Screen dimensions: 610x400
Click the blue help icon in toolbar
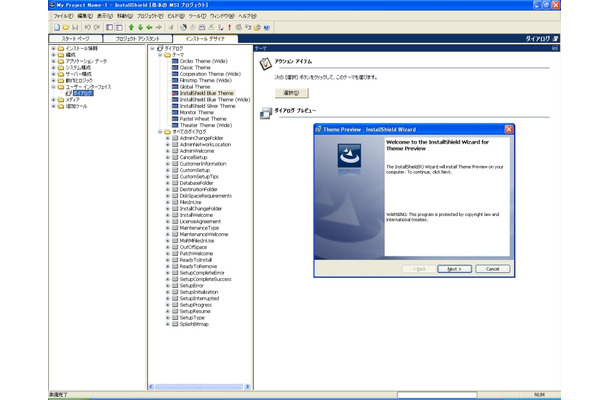click(x=266, y=27)
